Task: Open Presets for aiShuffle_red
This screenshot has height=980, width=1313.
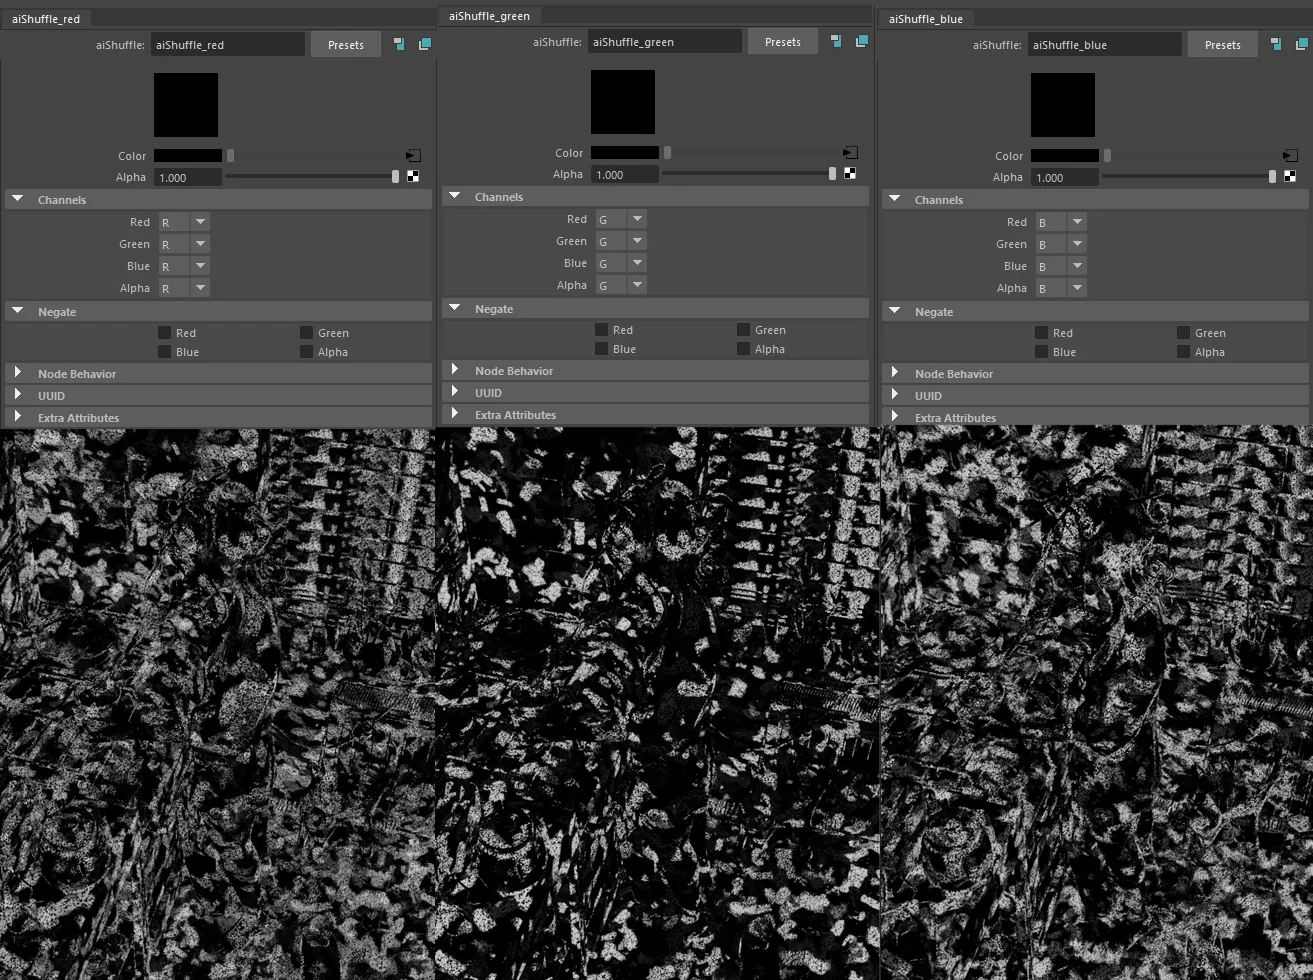Action: (x=346, y=44)
